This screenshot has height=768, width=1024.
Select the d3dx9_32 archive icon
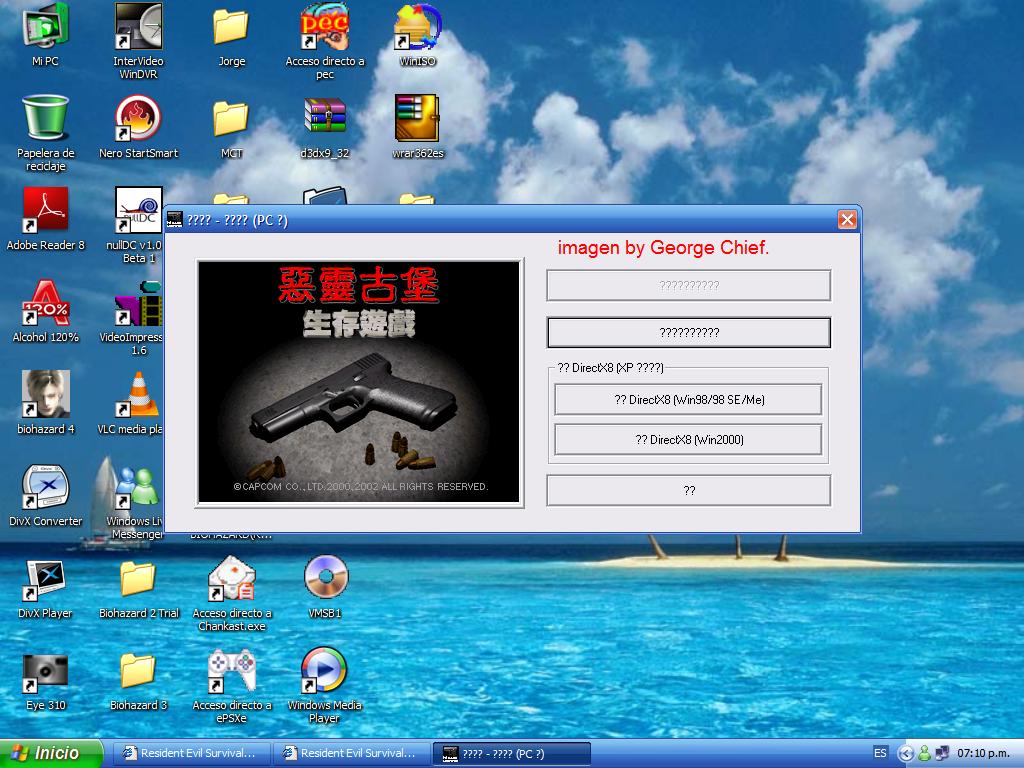click(x=324, y=119)
